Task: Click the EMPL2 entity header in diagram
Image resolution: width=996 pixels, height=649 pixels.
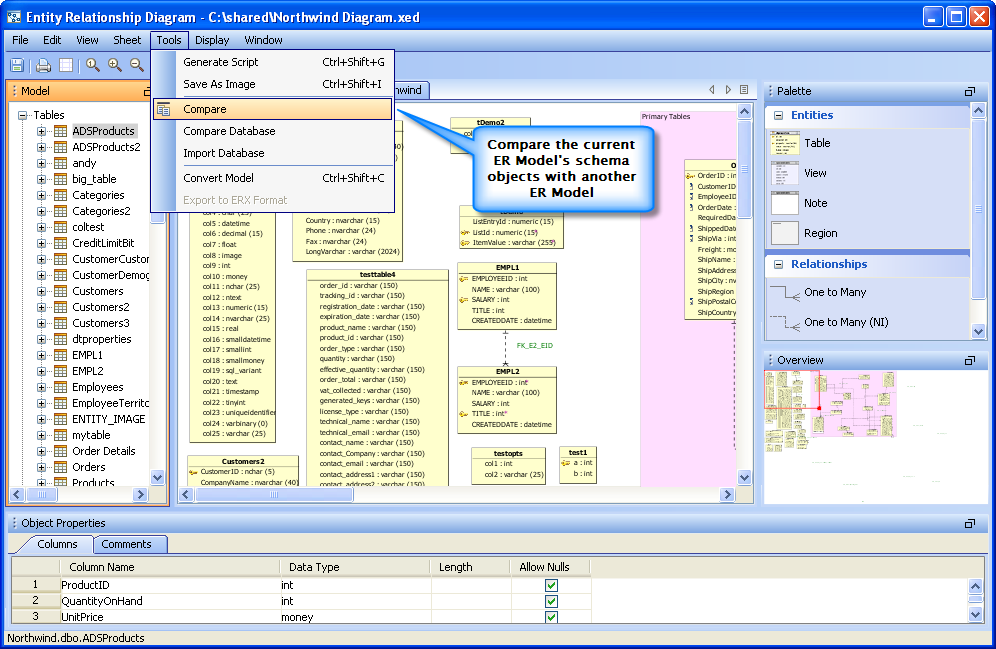Action: coord(507,371)
